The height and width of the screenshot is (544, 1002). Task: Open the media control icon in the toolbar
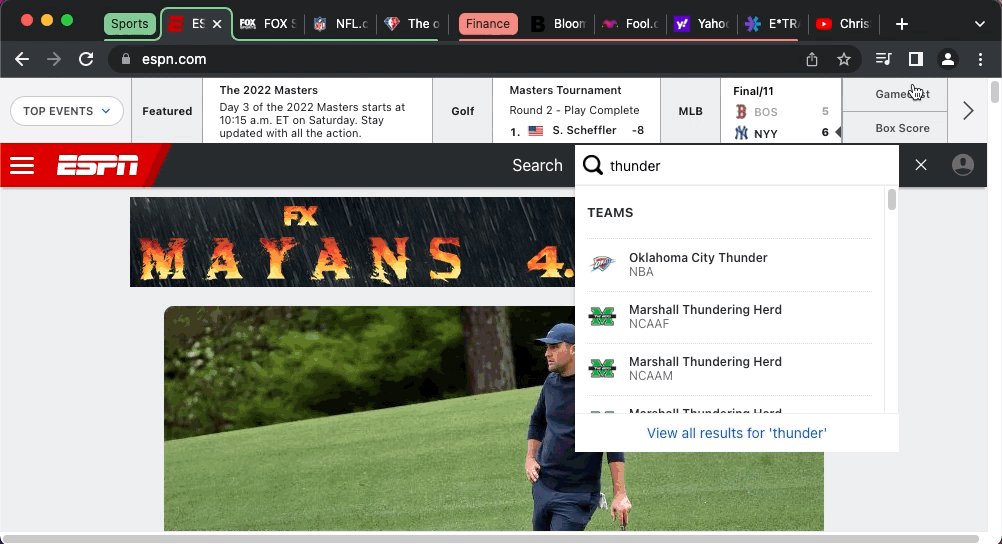(x=883, y=59)
